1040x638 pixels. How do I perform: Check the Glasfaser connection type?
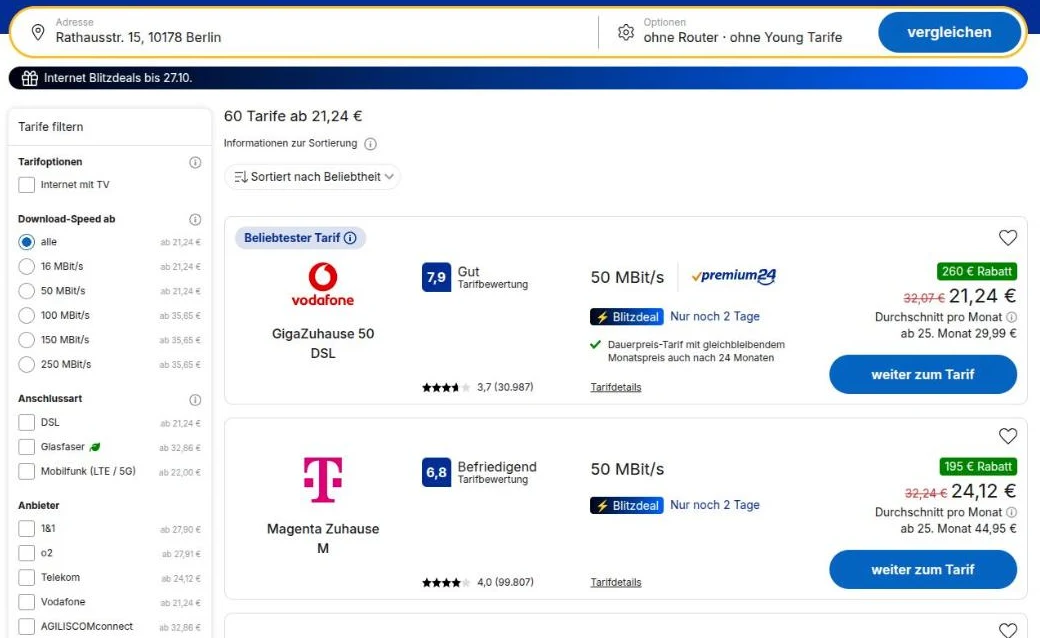tap(27, 447)
